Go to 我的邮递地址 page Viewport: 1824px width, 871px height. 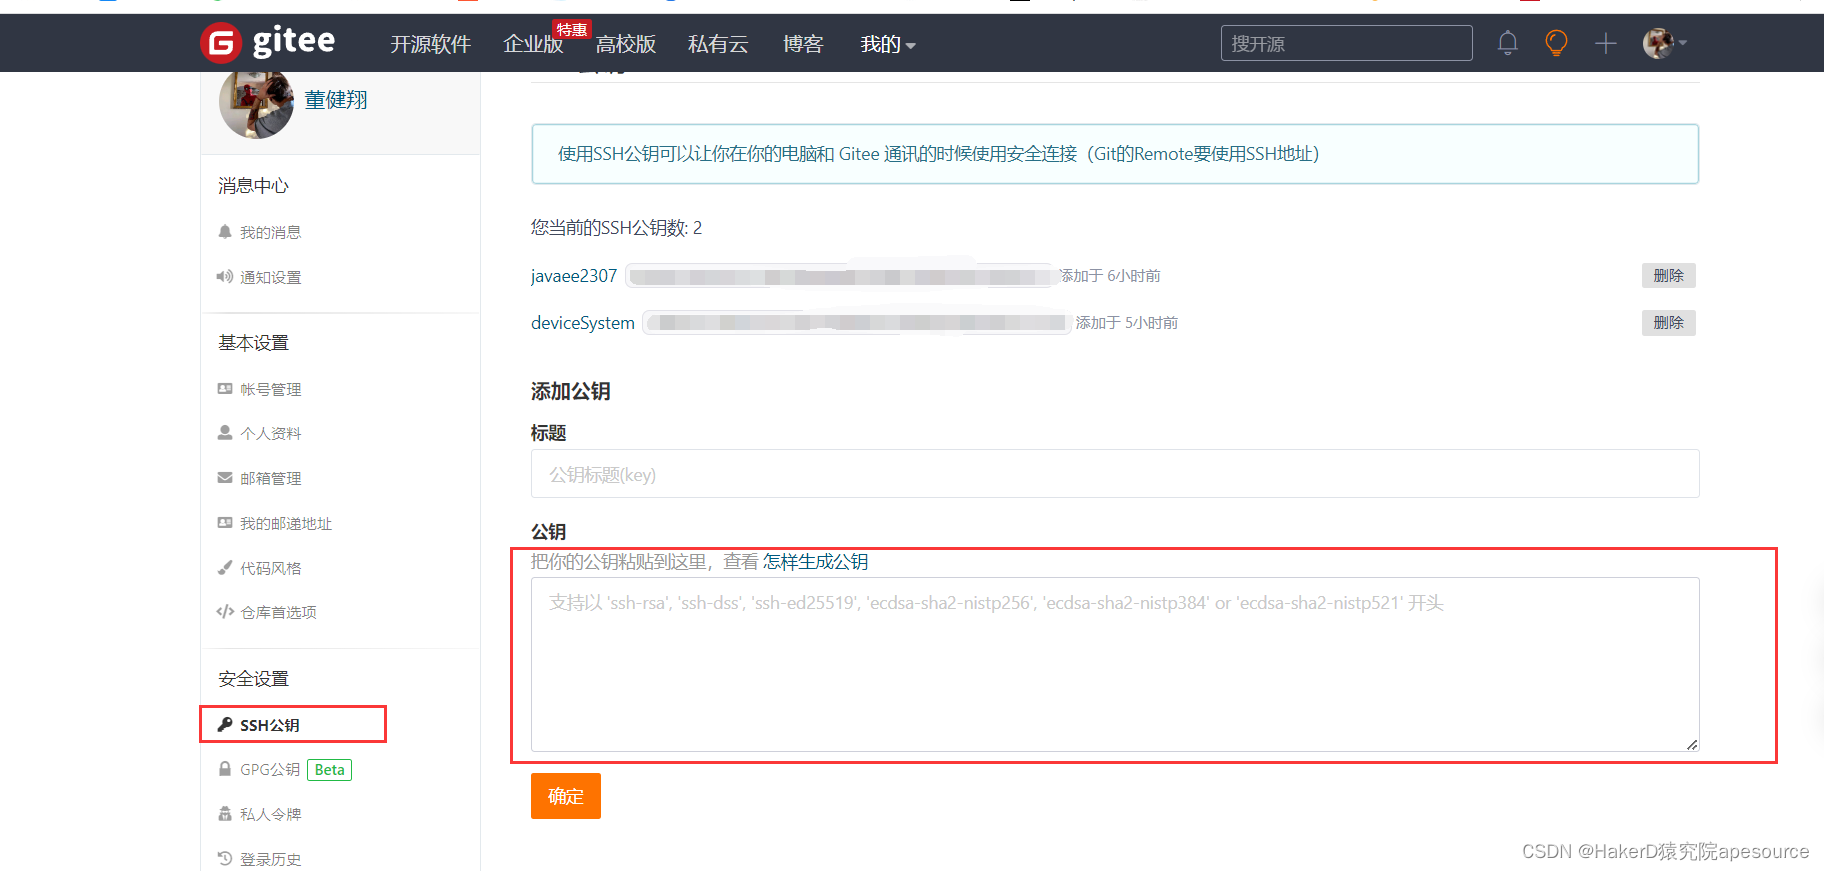(286, 523)
